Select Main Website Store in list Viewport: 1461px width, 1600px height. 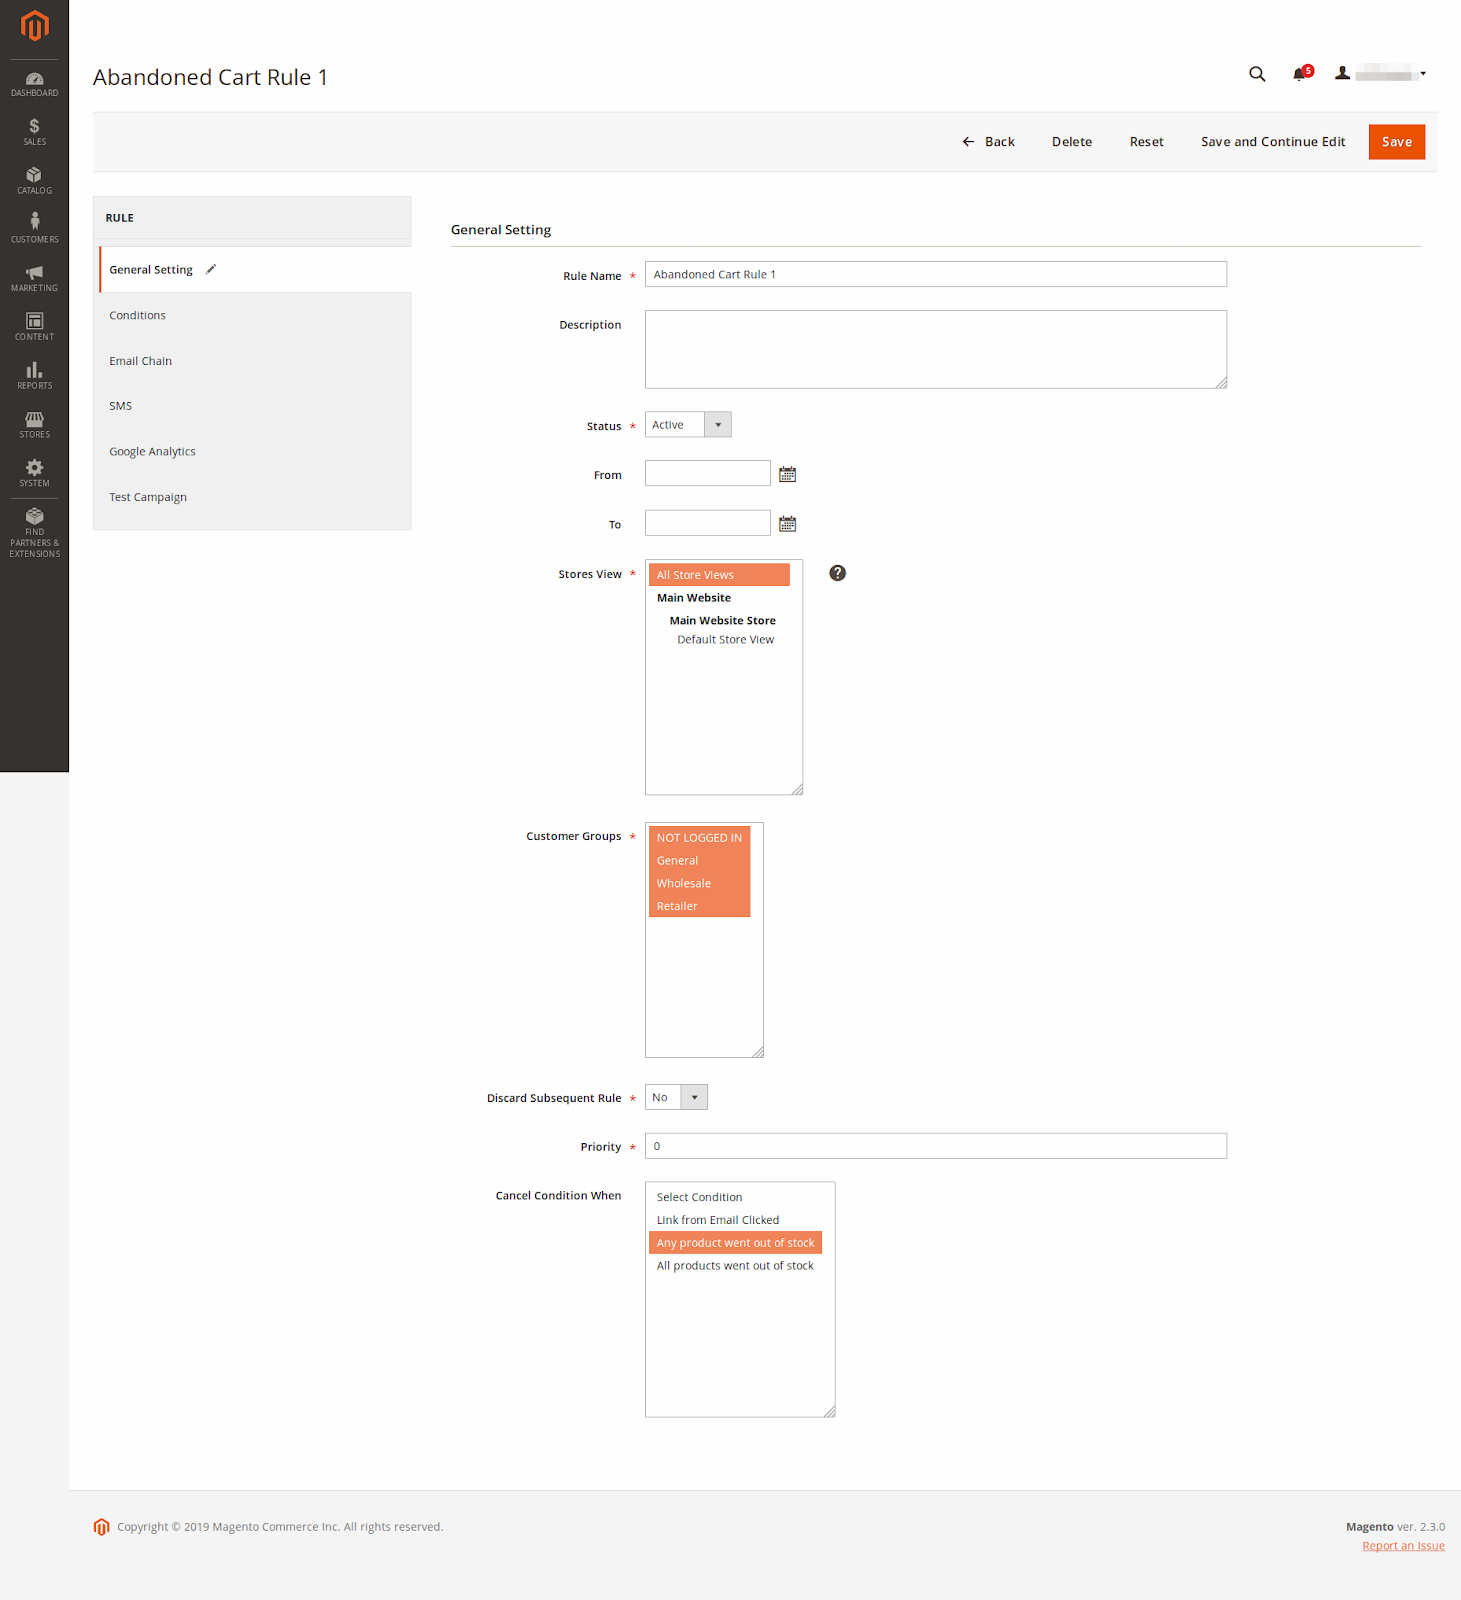pos(722,621)
